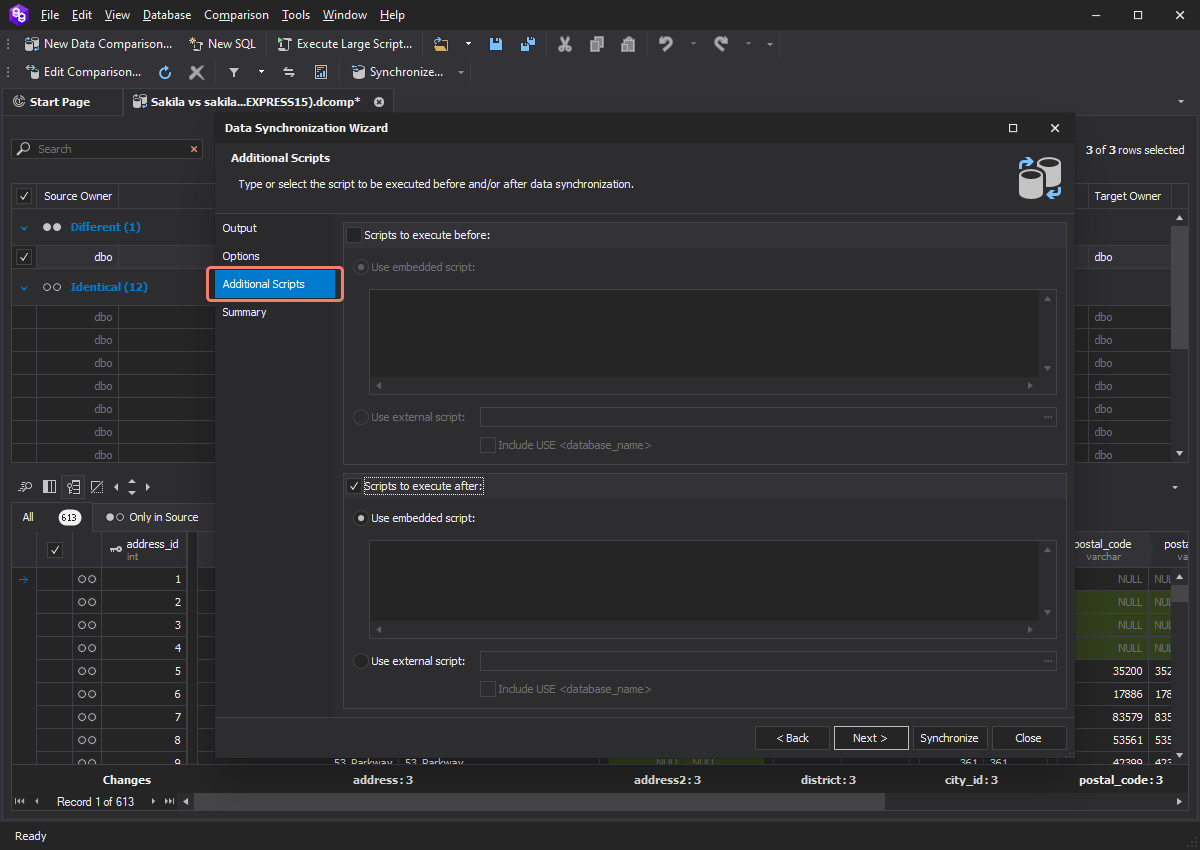Swap source and target databases

(x=288, y=72)
